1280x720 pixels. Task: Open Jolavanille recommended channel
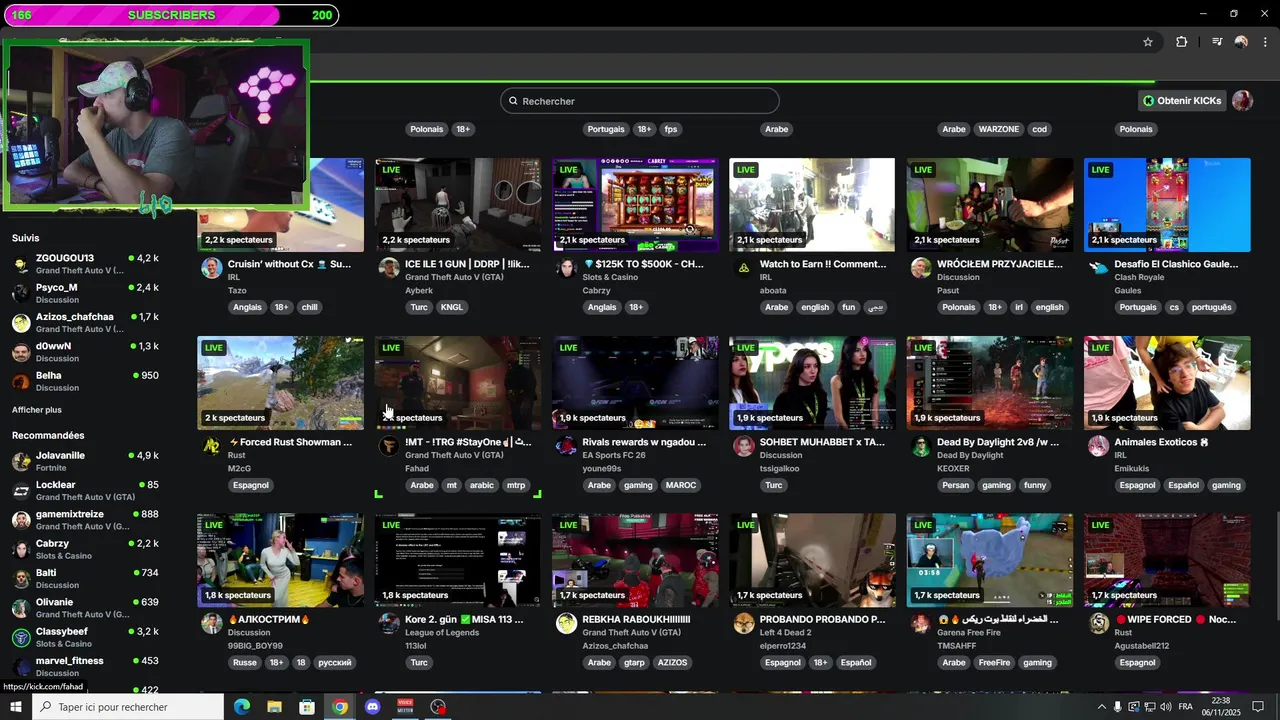coord(85,461)
